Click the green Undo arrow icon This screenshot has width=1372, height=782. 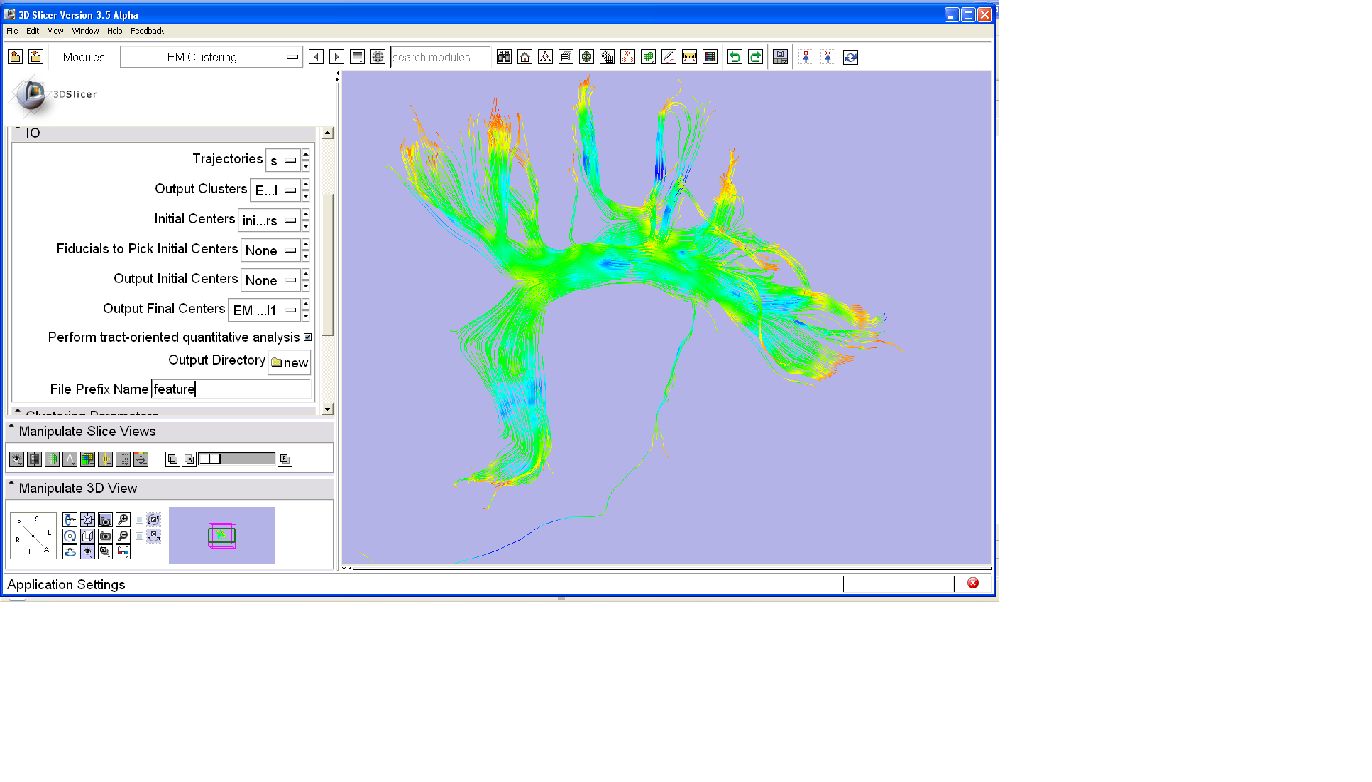pos(734,57)
